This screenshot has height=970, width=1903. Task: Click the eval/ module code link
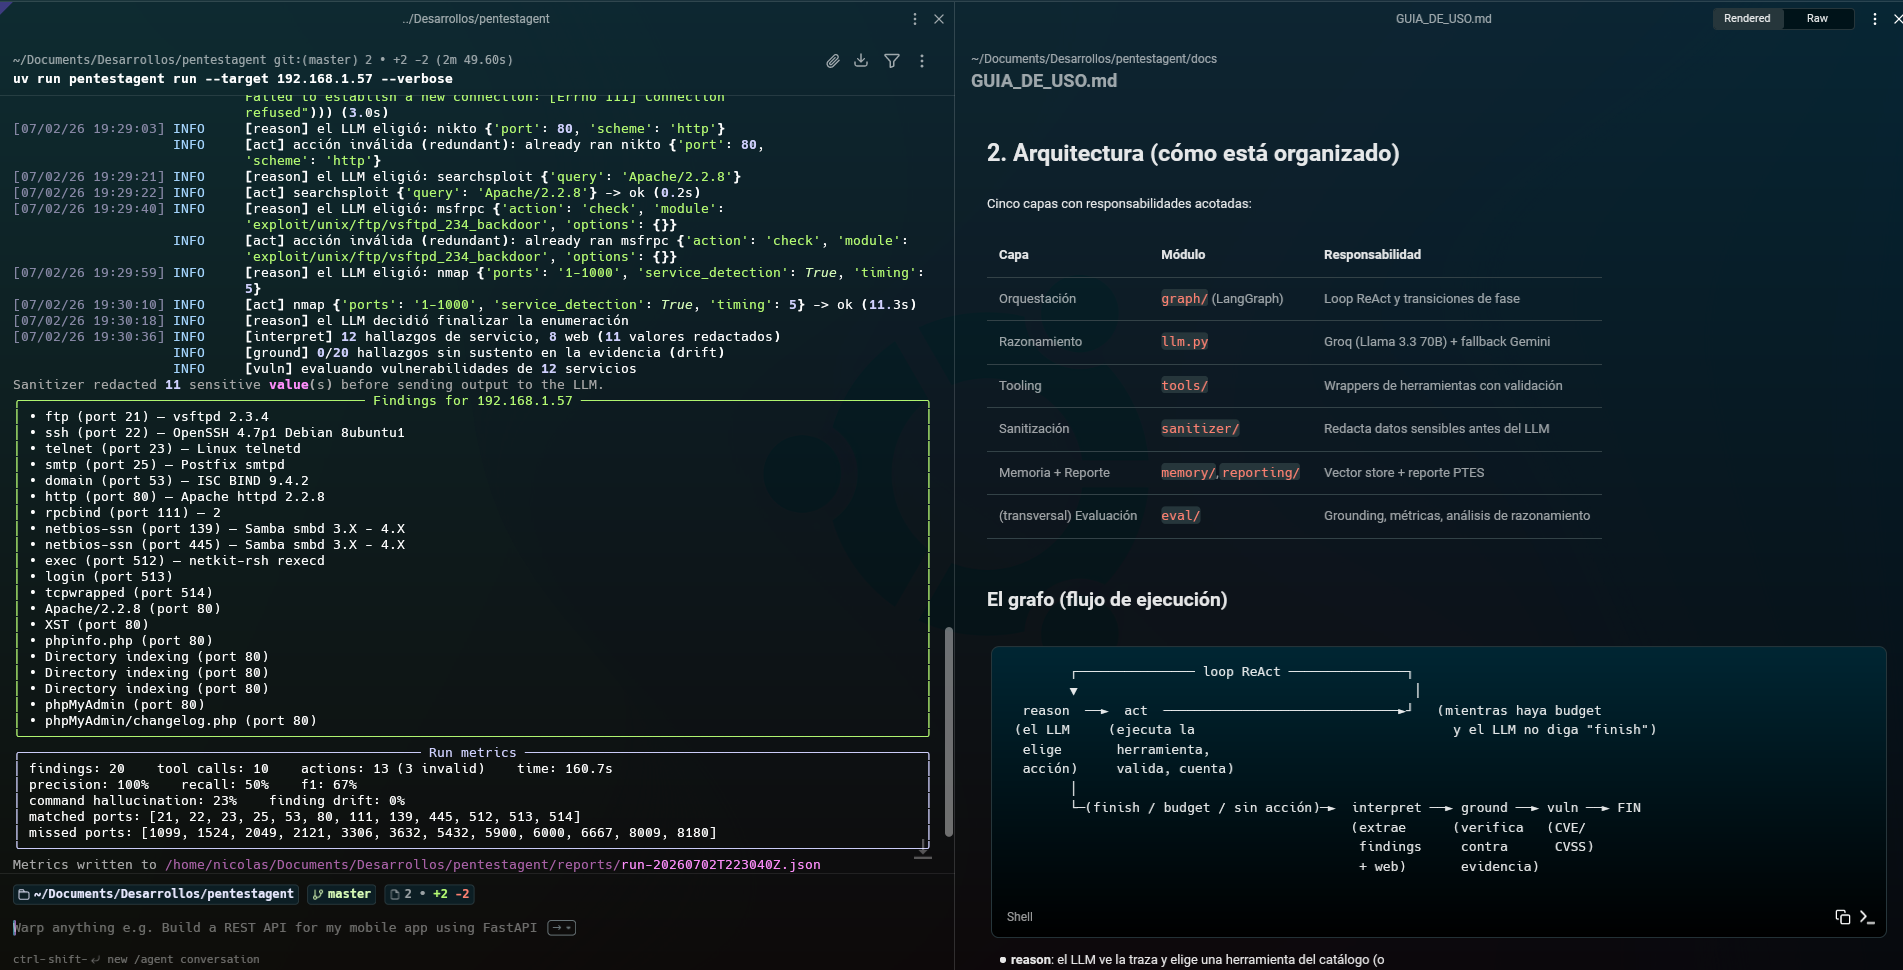click(1180, 516)
